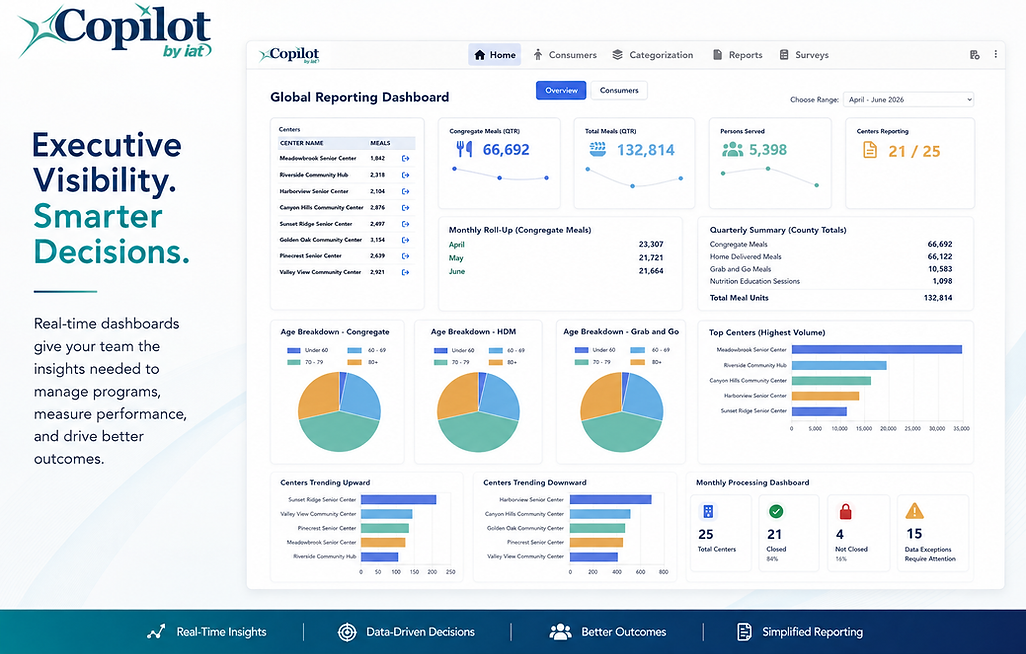Click Nutrition Education Sessions summary row
1026x654 pixels.
point(831,281)
